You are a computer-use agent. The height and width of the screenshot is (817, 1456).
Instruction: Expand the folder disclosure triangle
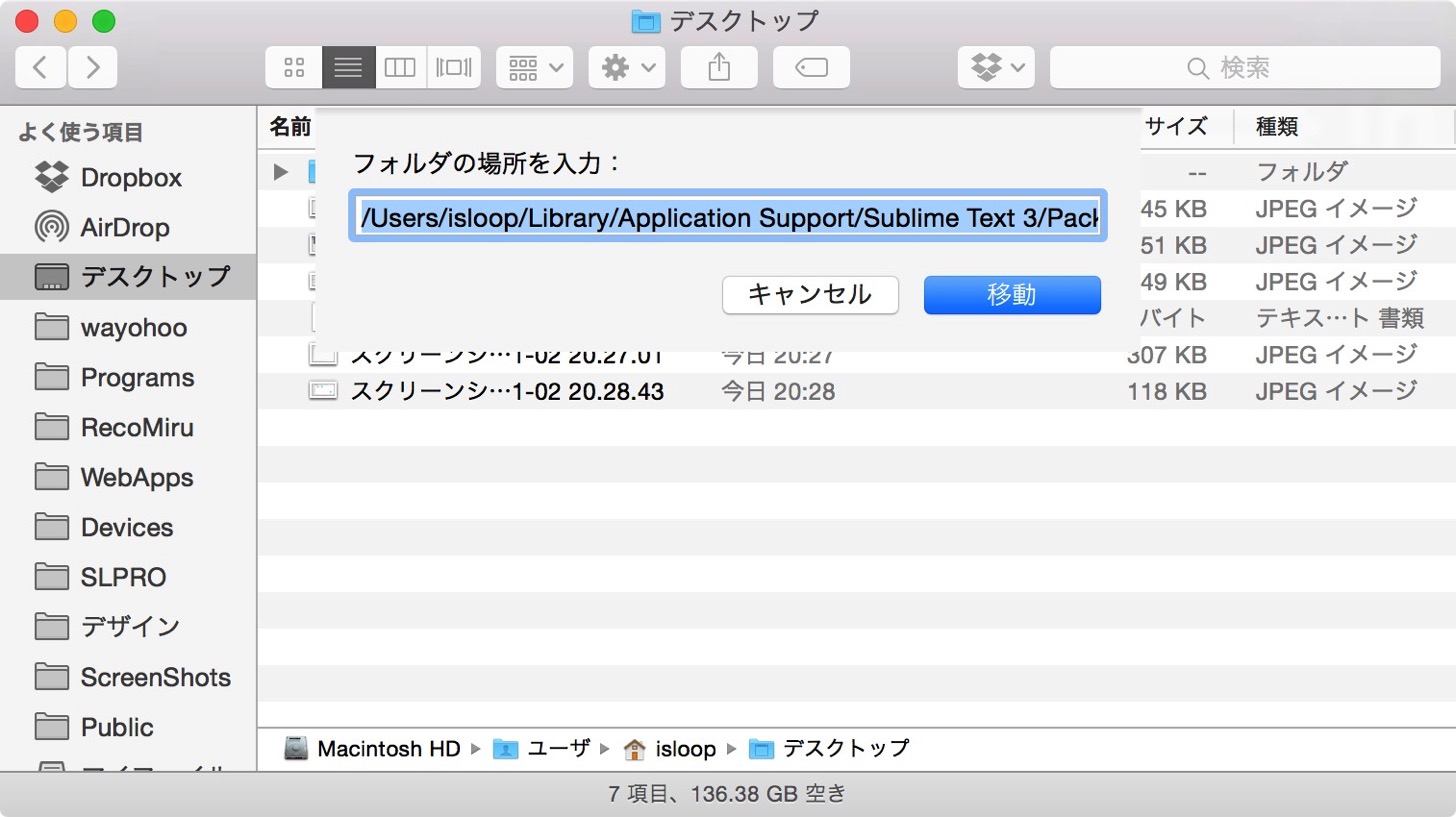[281, 172]
